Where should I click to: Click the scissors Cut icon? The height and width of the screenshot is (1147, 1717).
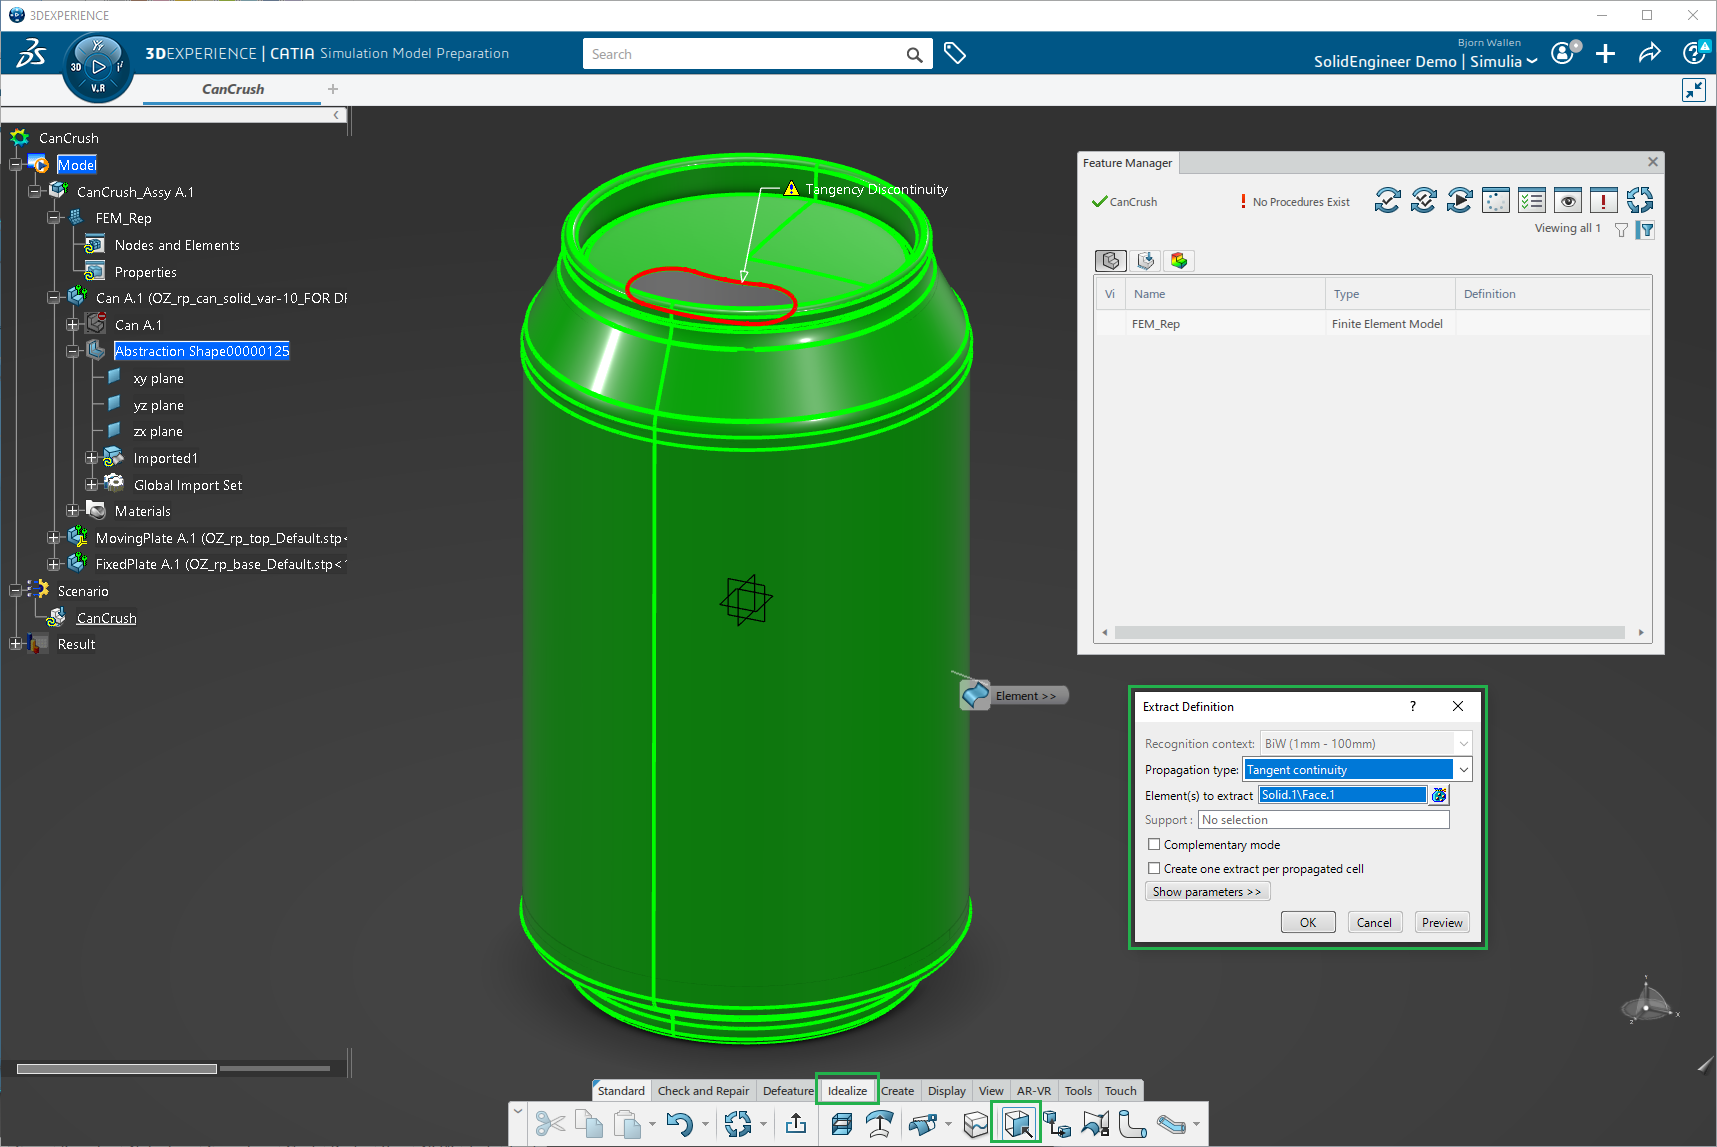[549, 1125]
